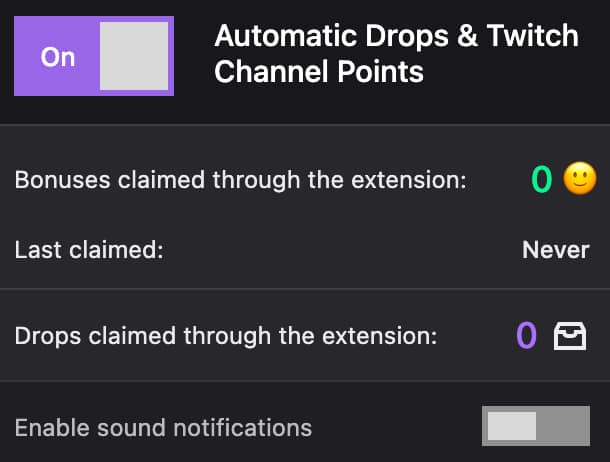Image resolution: width=610 pixels, height=462 pixels.
Task: Click the 'Never' last claimed value
Action: (556, 249)
